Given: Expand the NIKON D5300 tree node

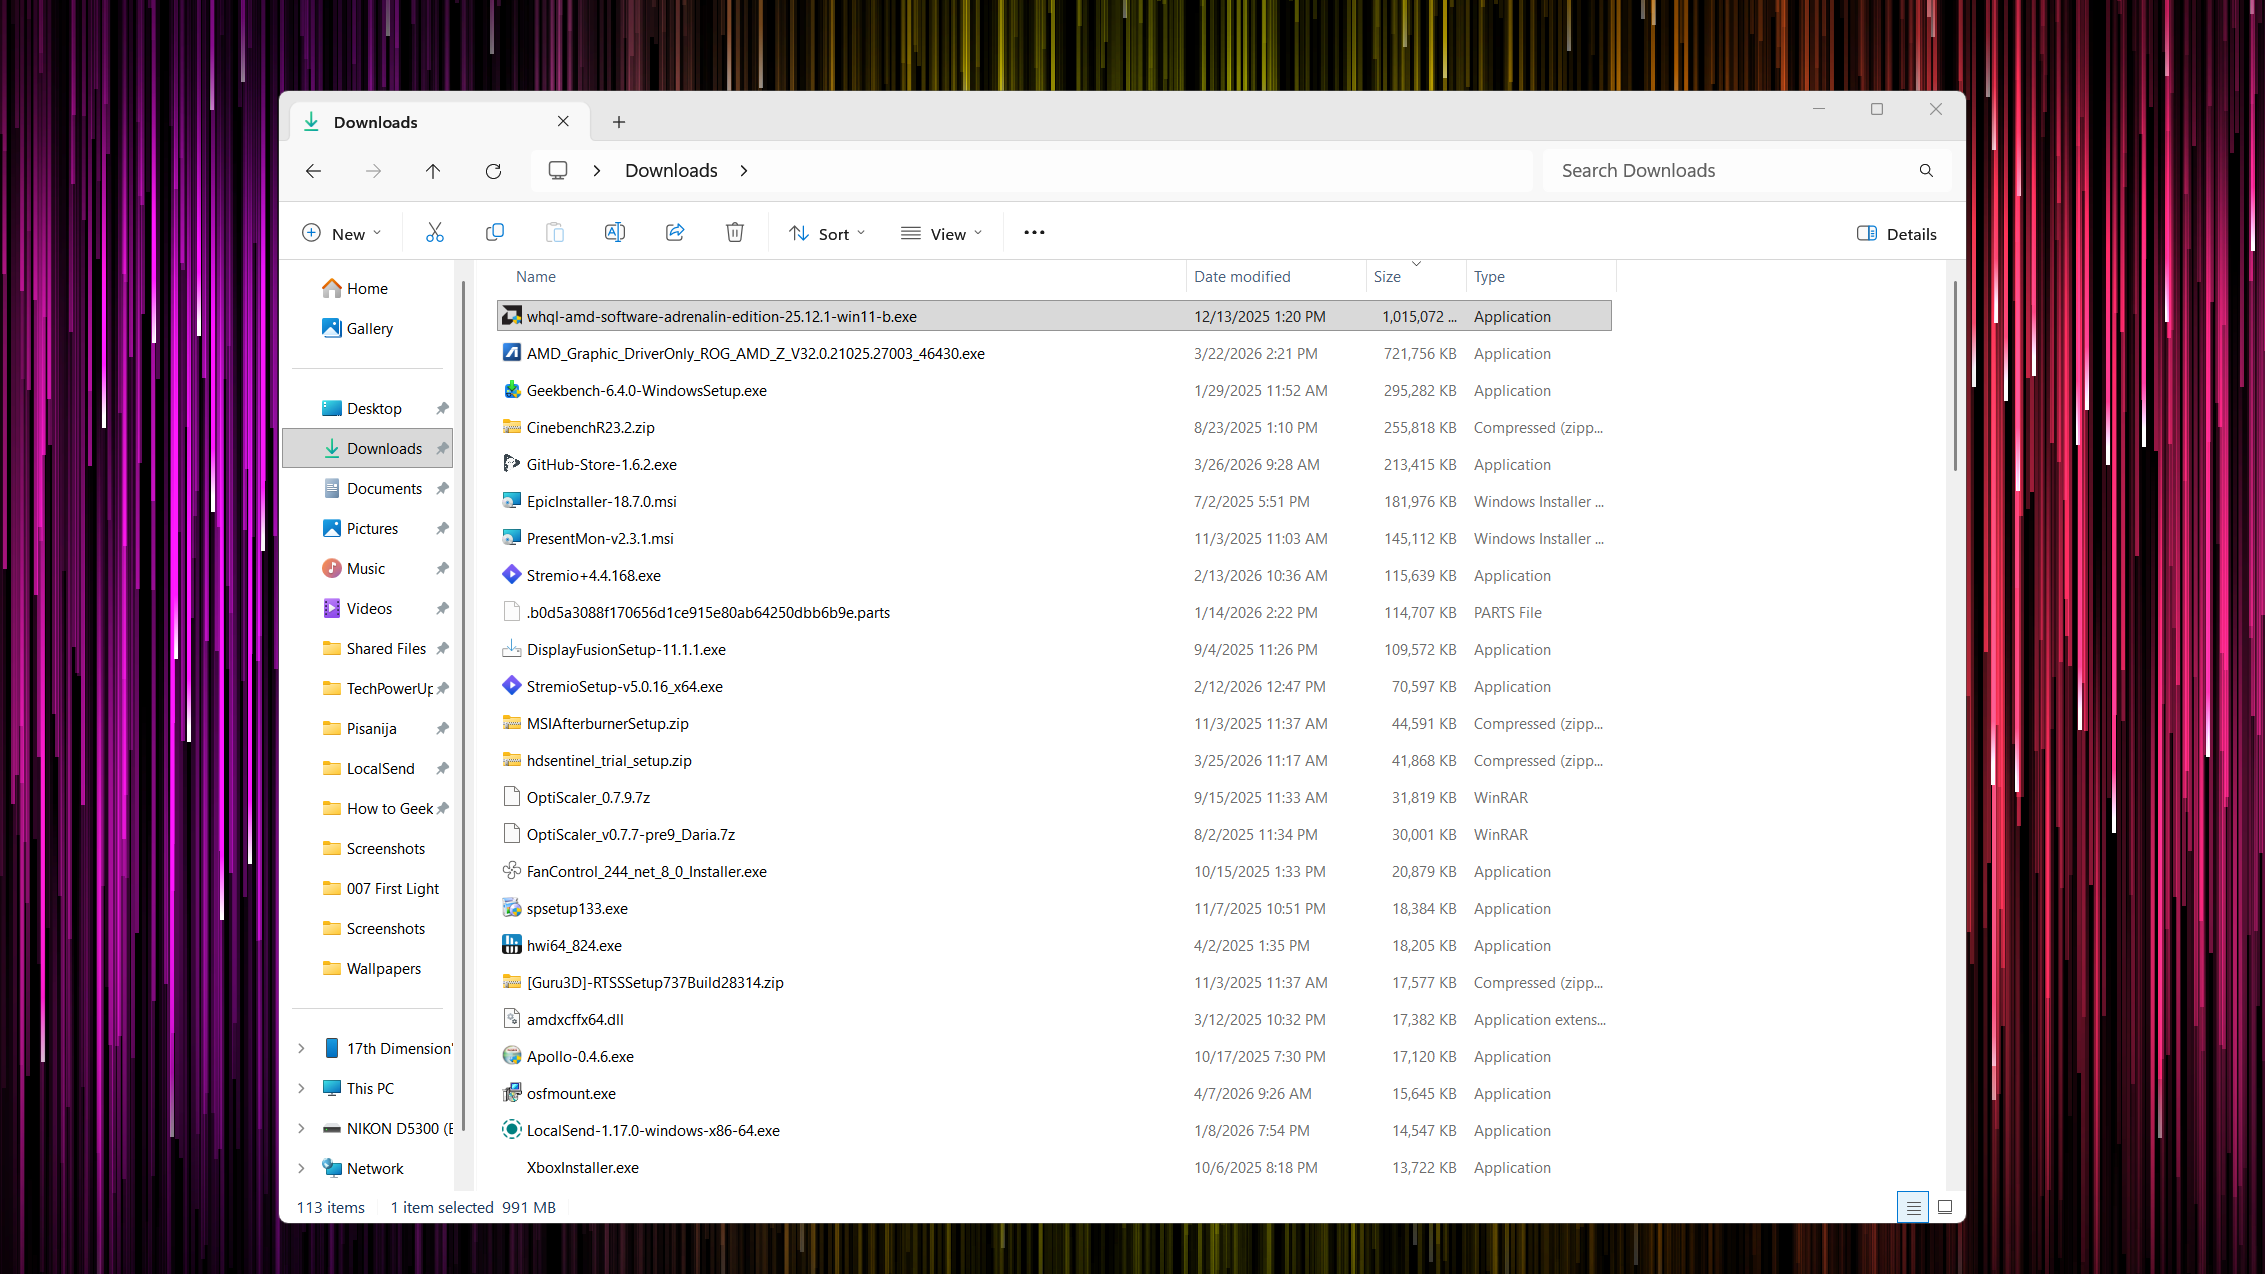Looking at the screenshot, I should coord(301,1128).
